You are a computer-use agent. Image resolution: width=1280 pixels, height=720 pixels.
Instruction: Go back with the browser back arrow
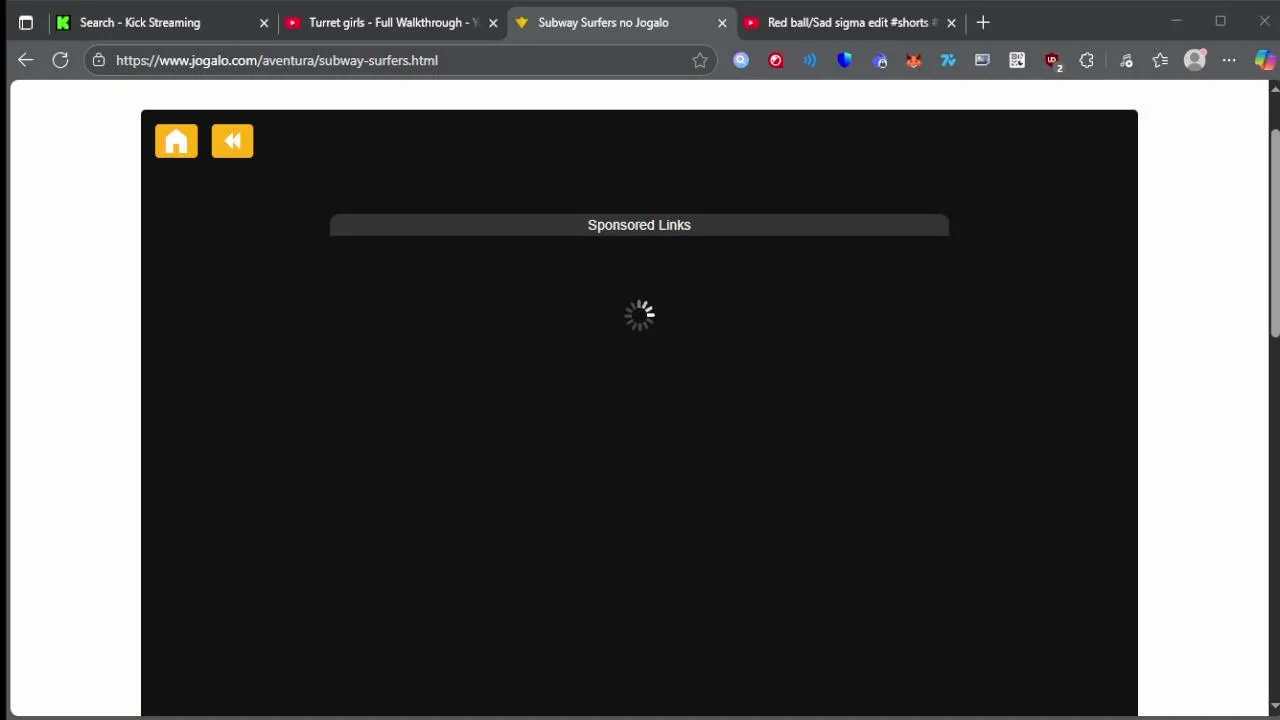tap(25, 60)
